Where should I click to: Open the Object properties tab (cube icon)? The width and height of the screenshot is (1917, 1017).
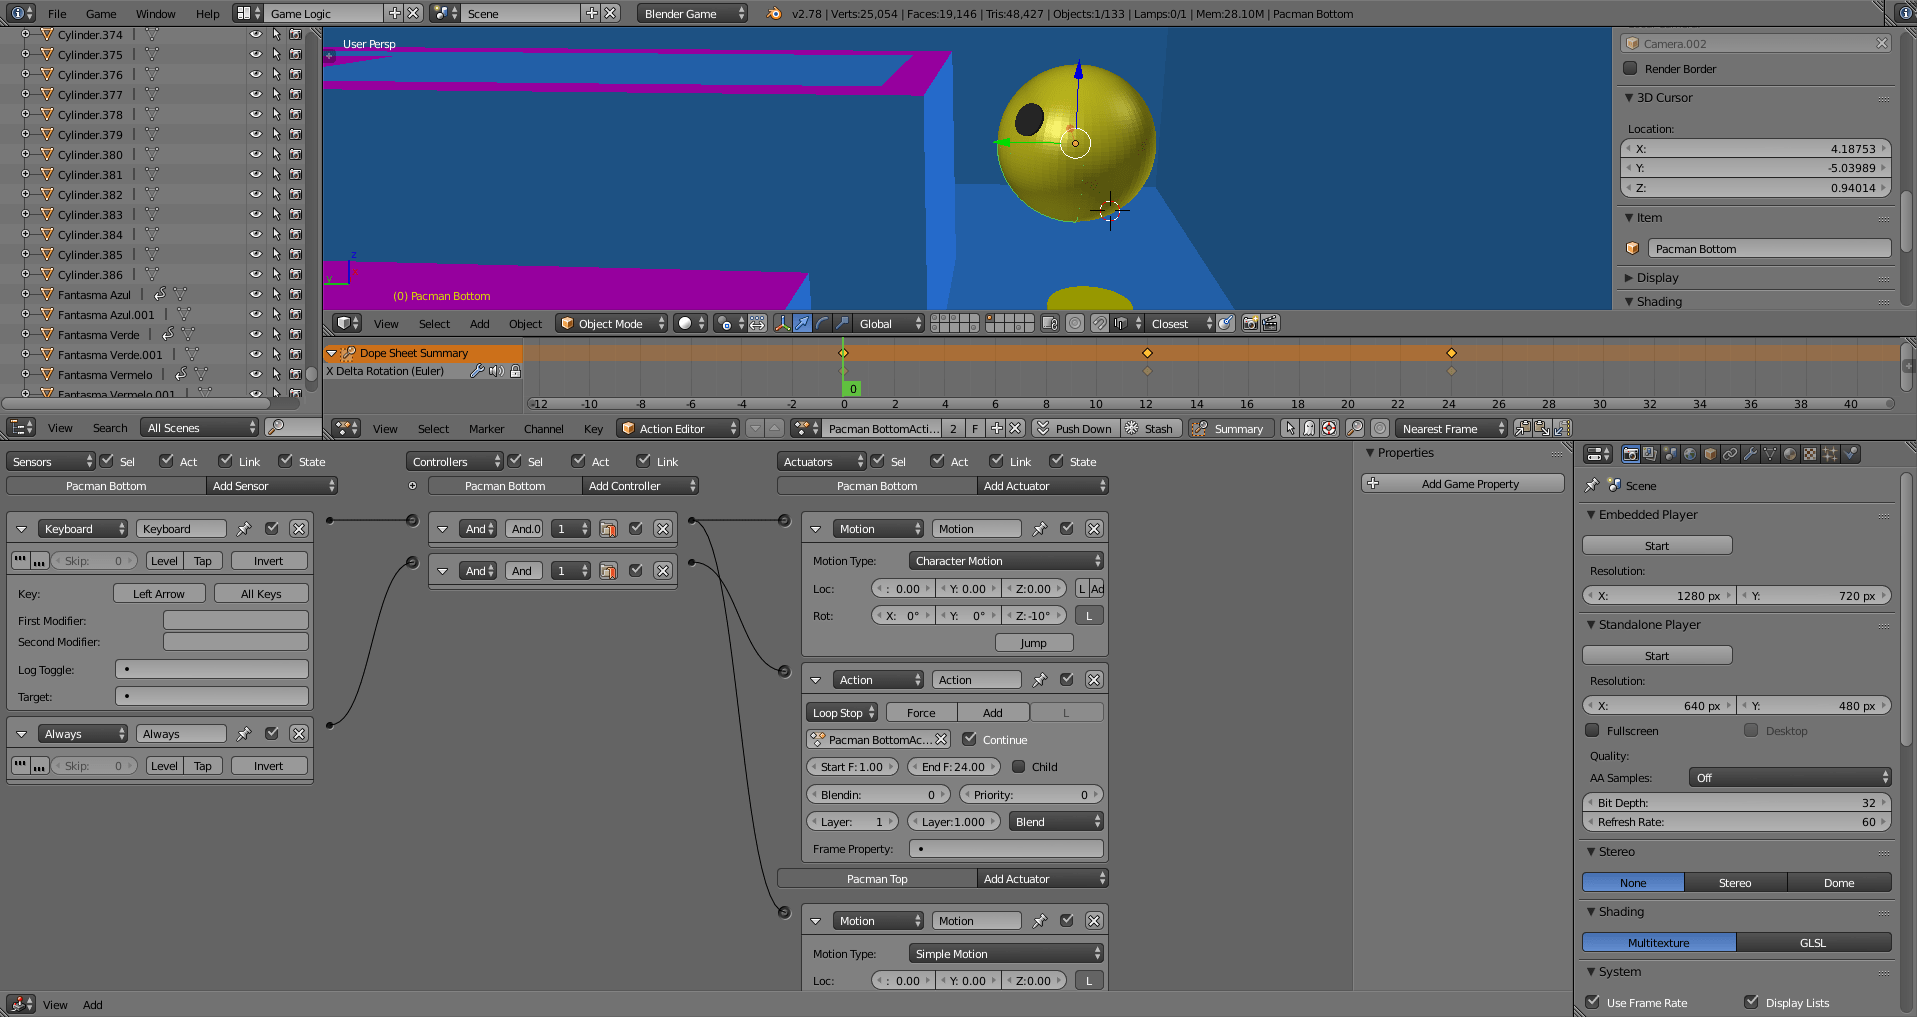point(1710,454)
